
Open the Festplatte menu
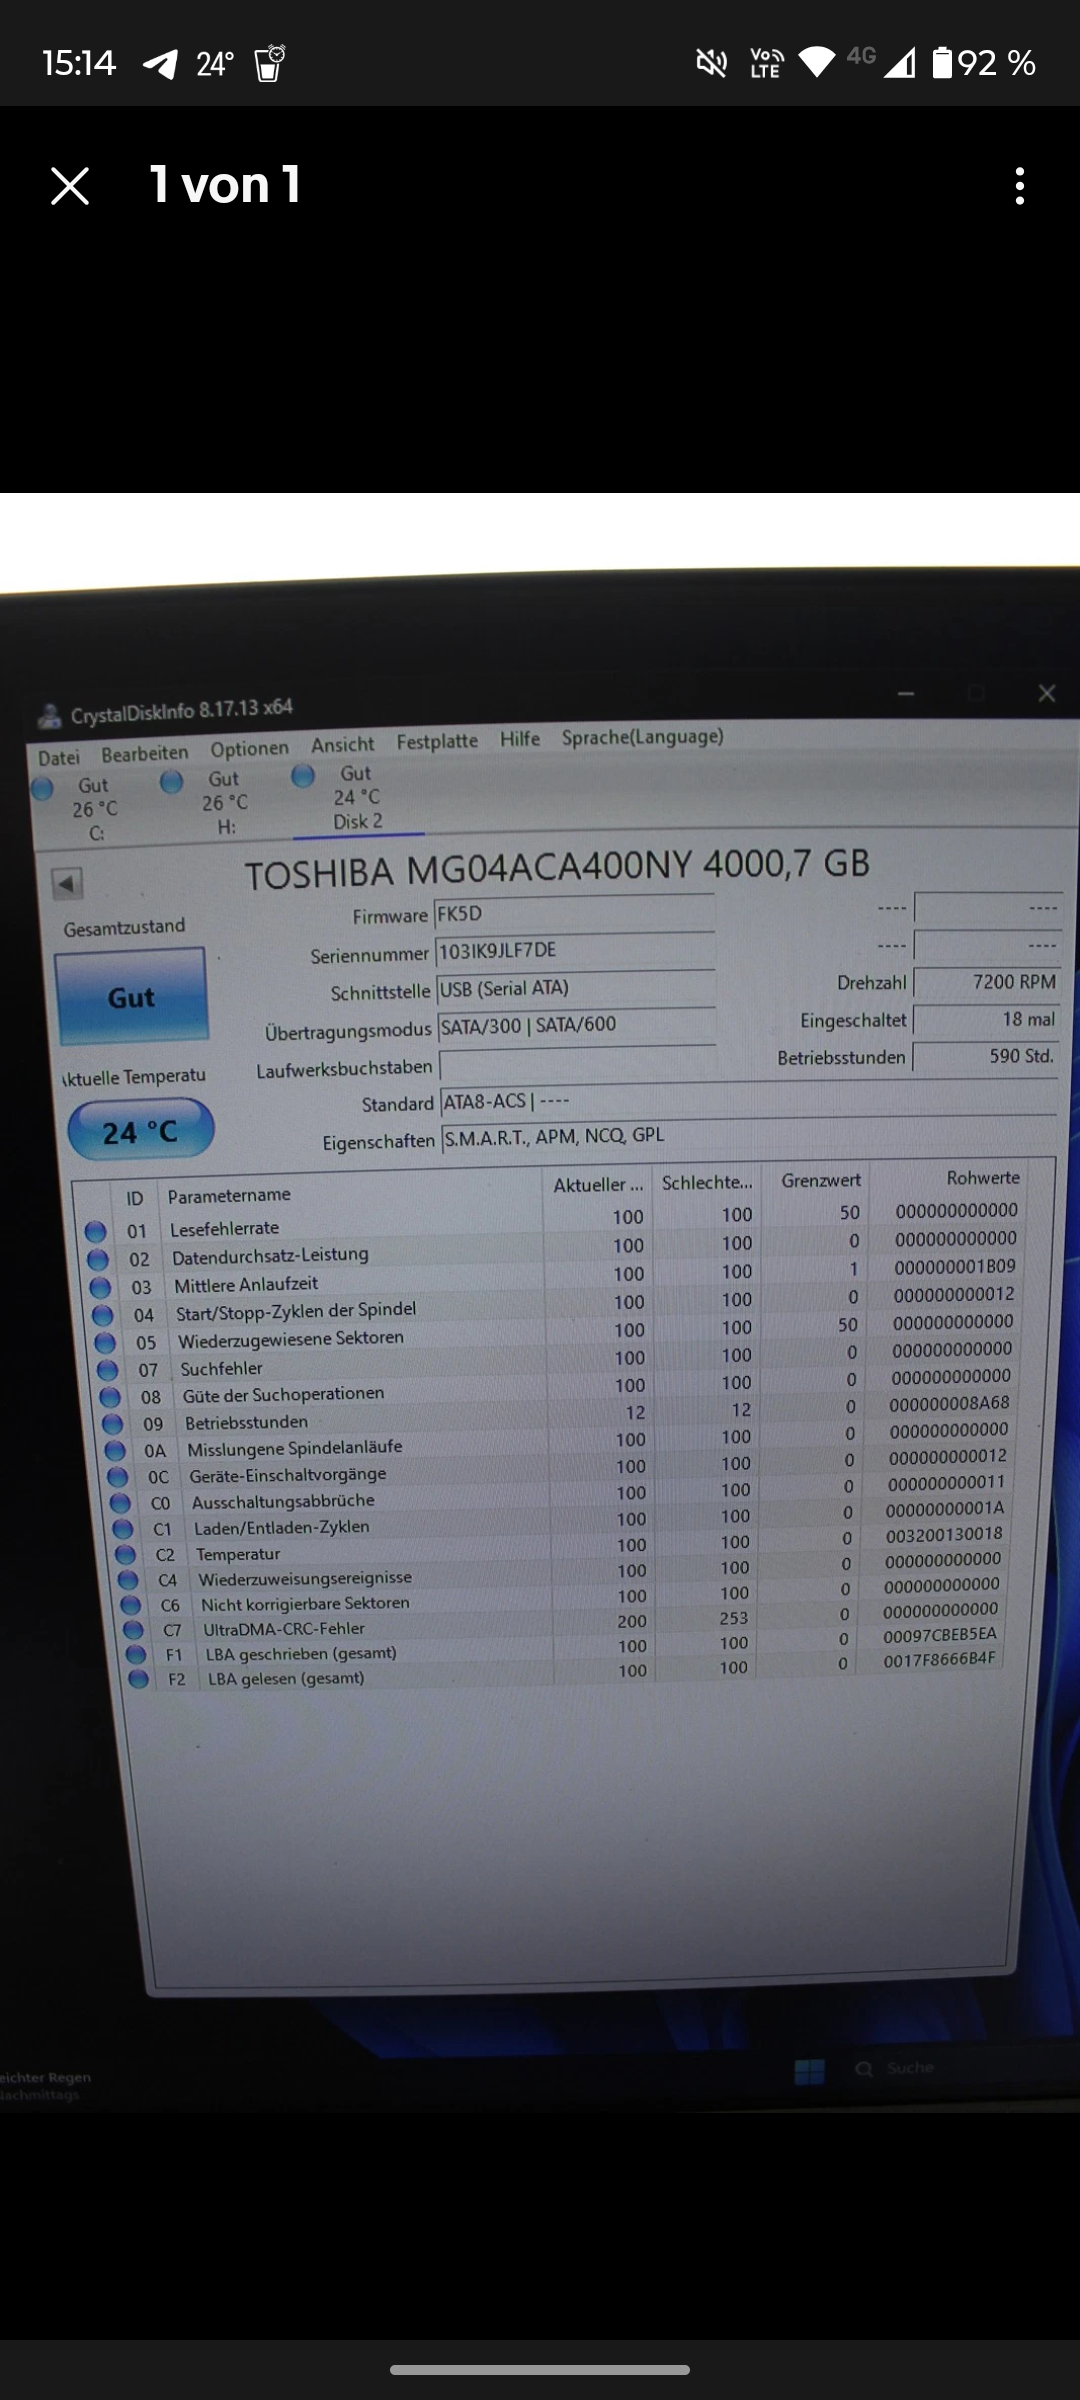coord(437,741)
